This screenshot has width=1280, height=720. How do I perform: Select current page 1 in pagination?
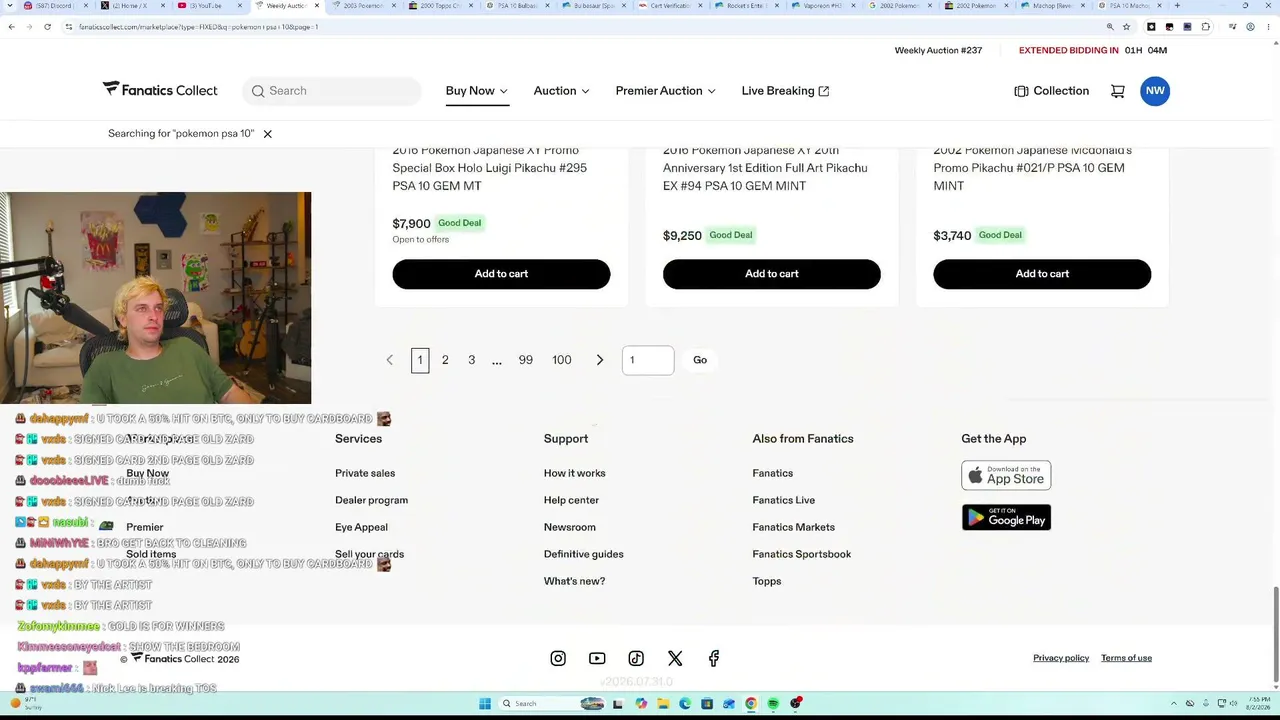pos(420,360)
